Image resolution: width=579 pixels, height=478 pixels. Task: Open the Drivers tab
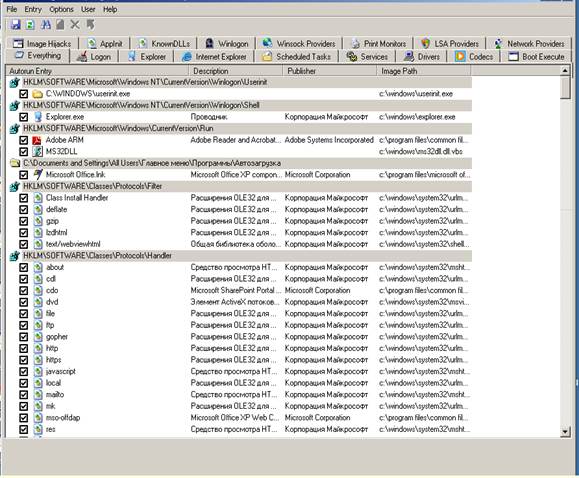click(421, 57)
